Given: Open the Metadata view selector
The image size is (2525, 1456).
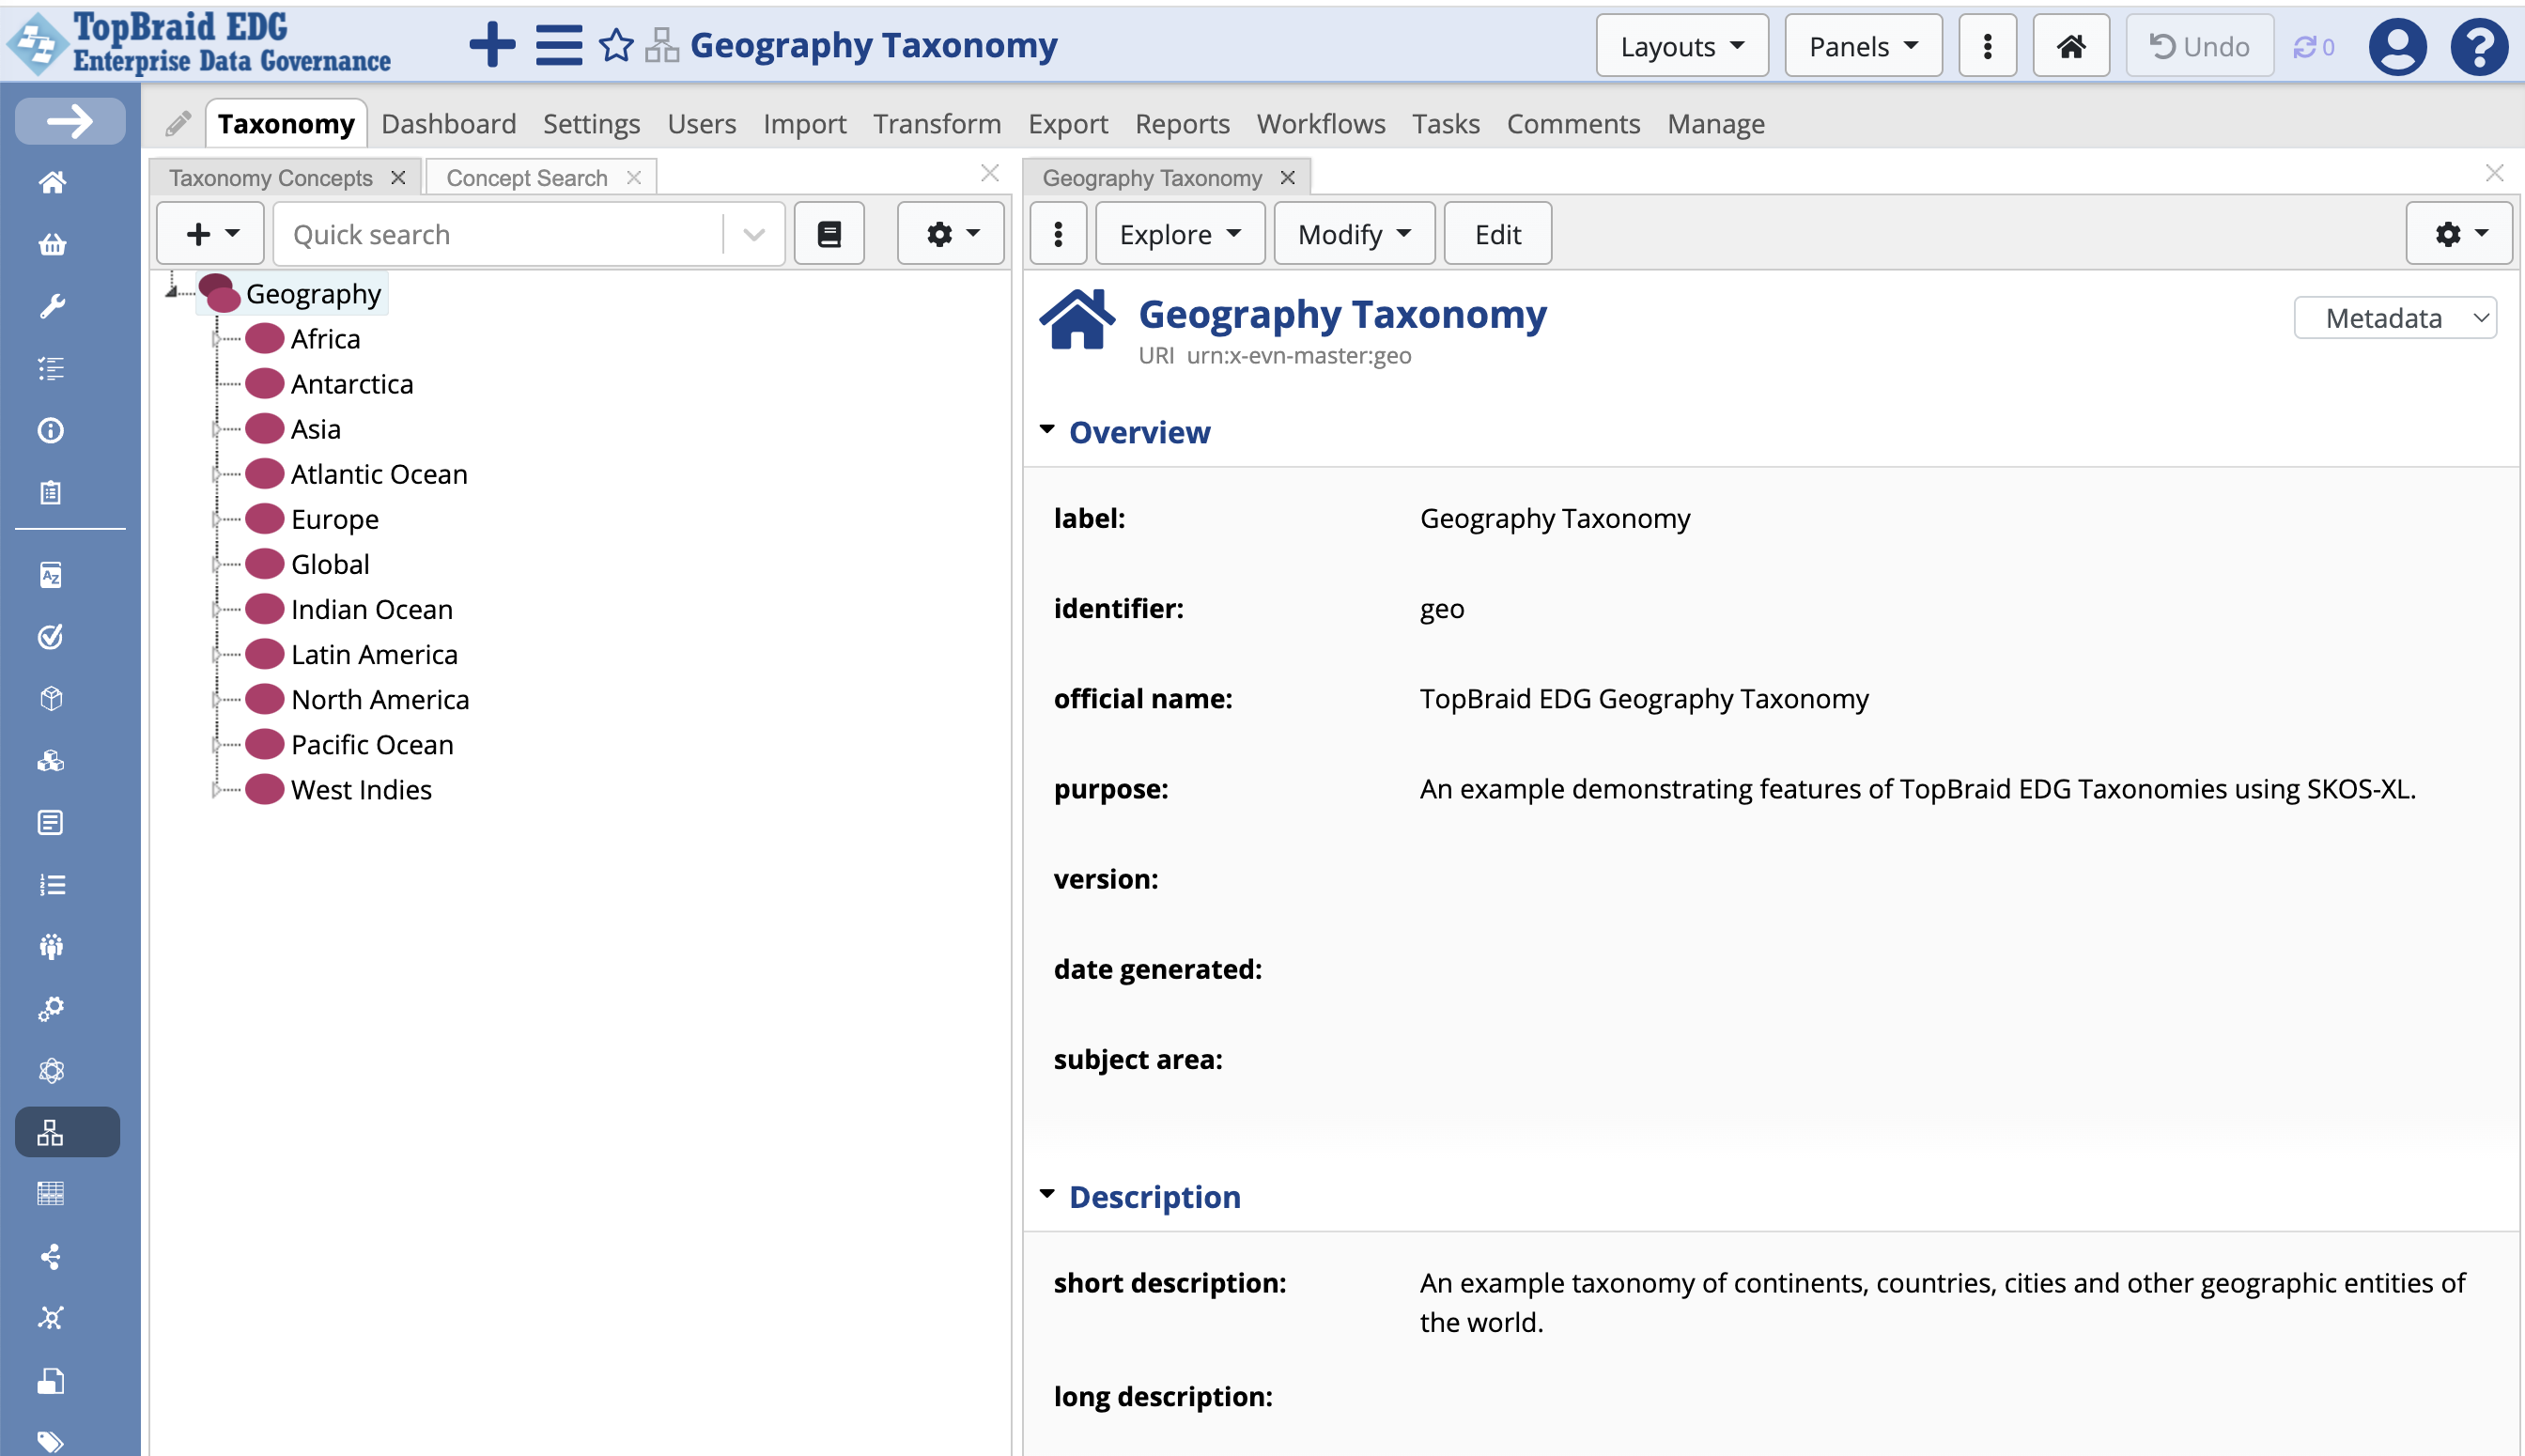Looking at the screenshot, I should tap(2395, 318).
